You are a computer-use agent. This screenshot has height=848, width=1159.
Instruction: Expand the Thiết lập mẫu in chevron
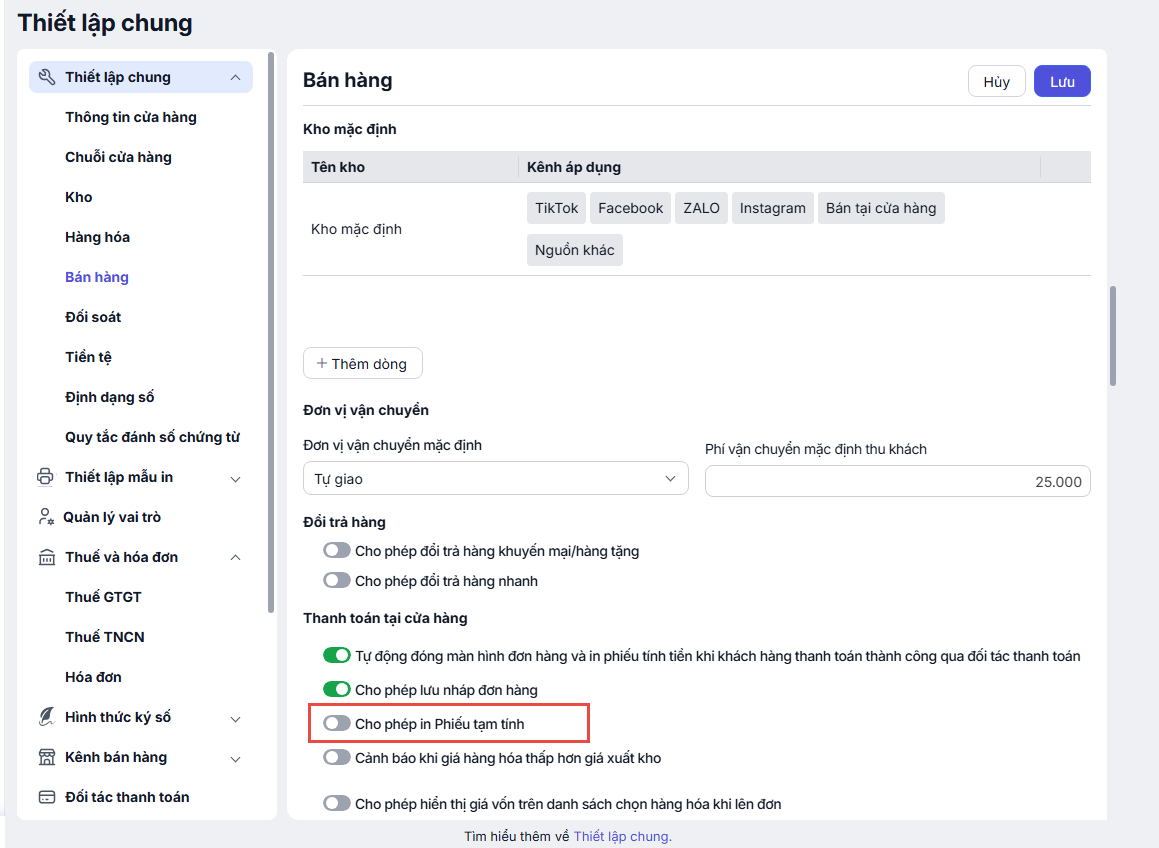pyautogui.click(x=235, y=478)
